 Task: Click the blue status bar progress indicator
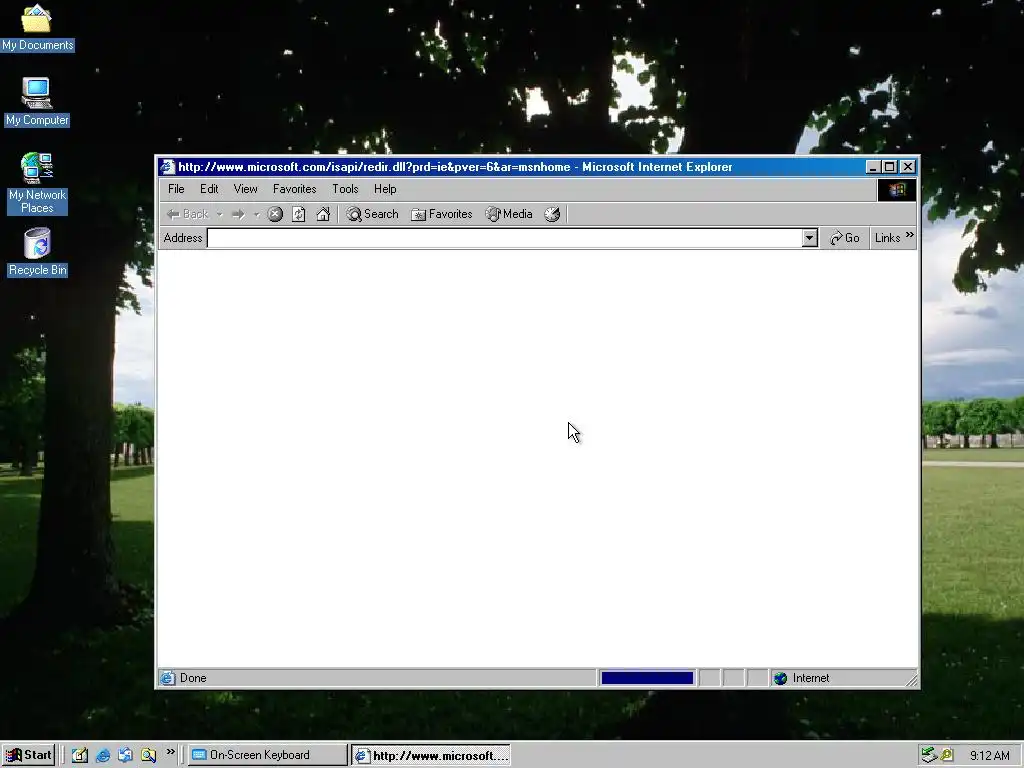(647, 679)
